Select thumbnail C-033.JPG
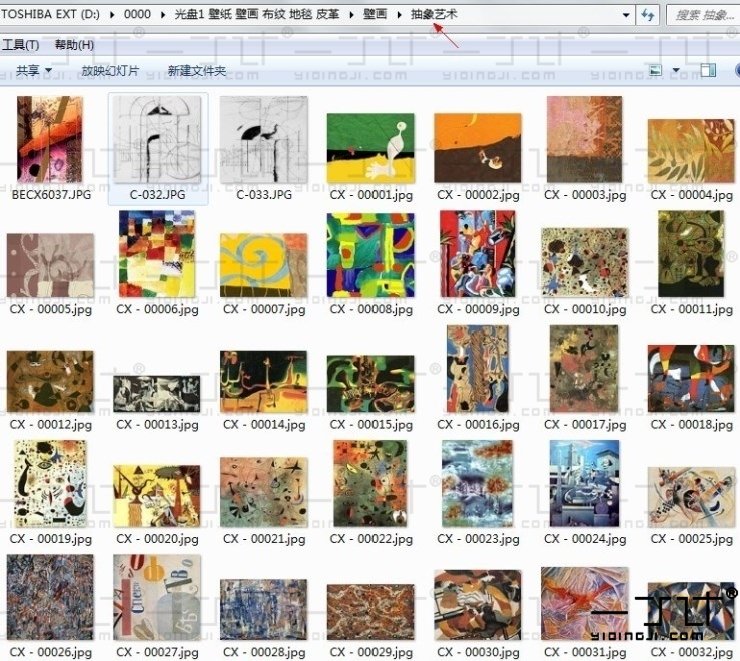Viewport: 740px width, 661px height. tap(263, 140)
